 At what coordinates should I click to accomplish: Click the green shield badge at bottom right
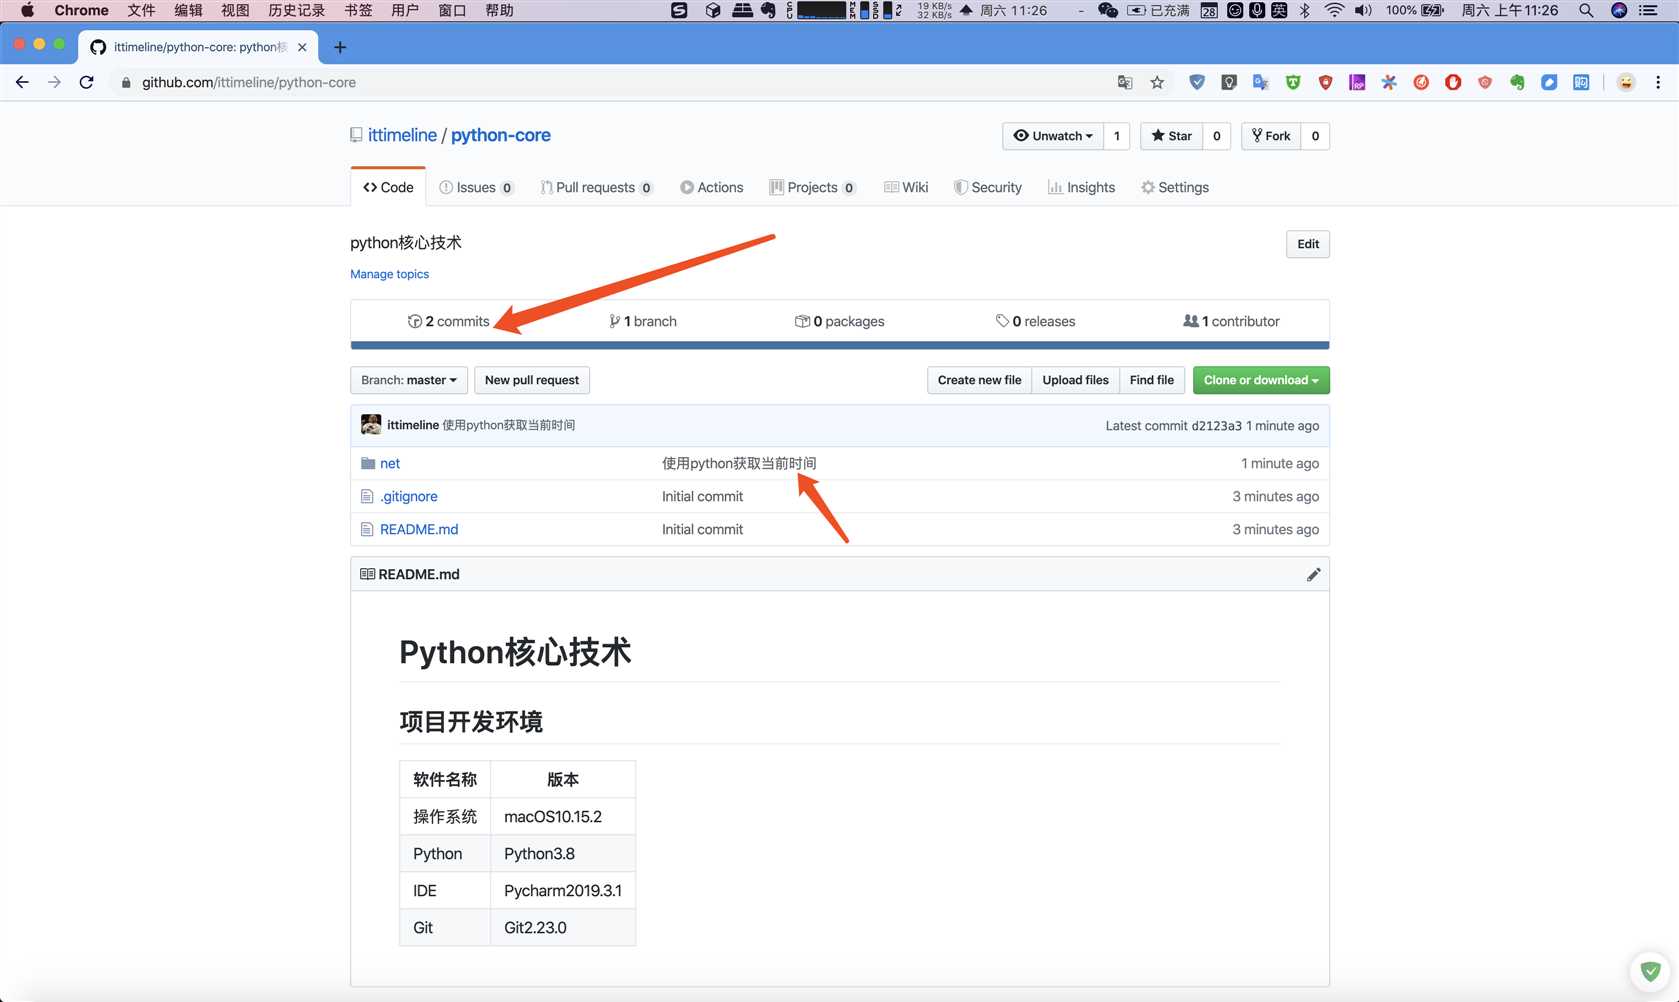tap(1650, 970)
